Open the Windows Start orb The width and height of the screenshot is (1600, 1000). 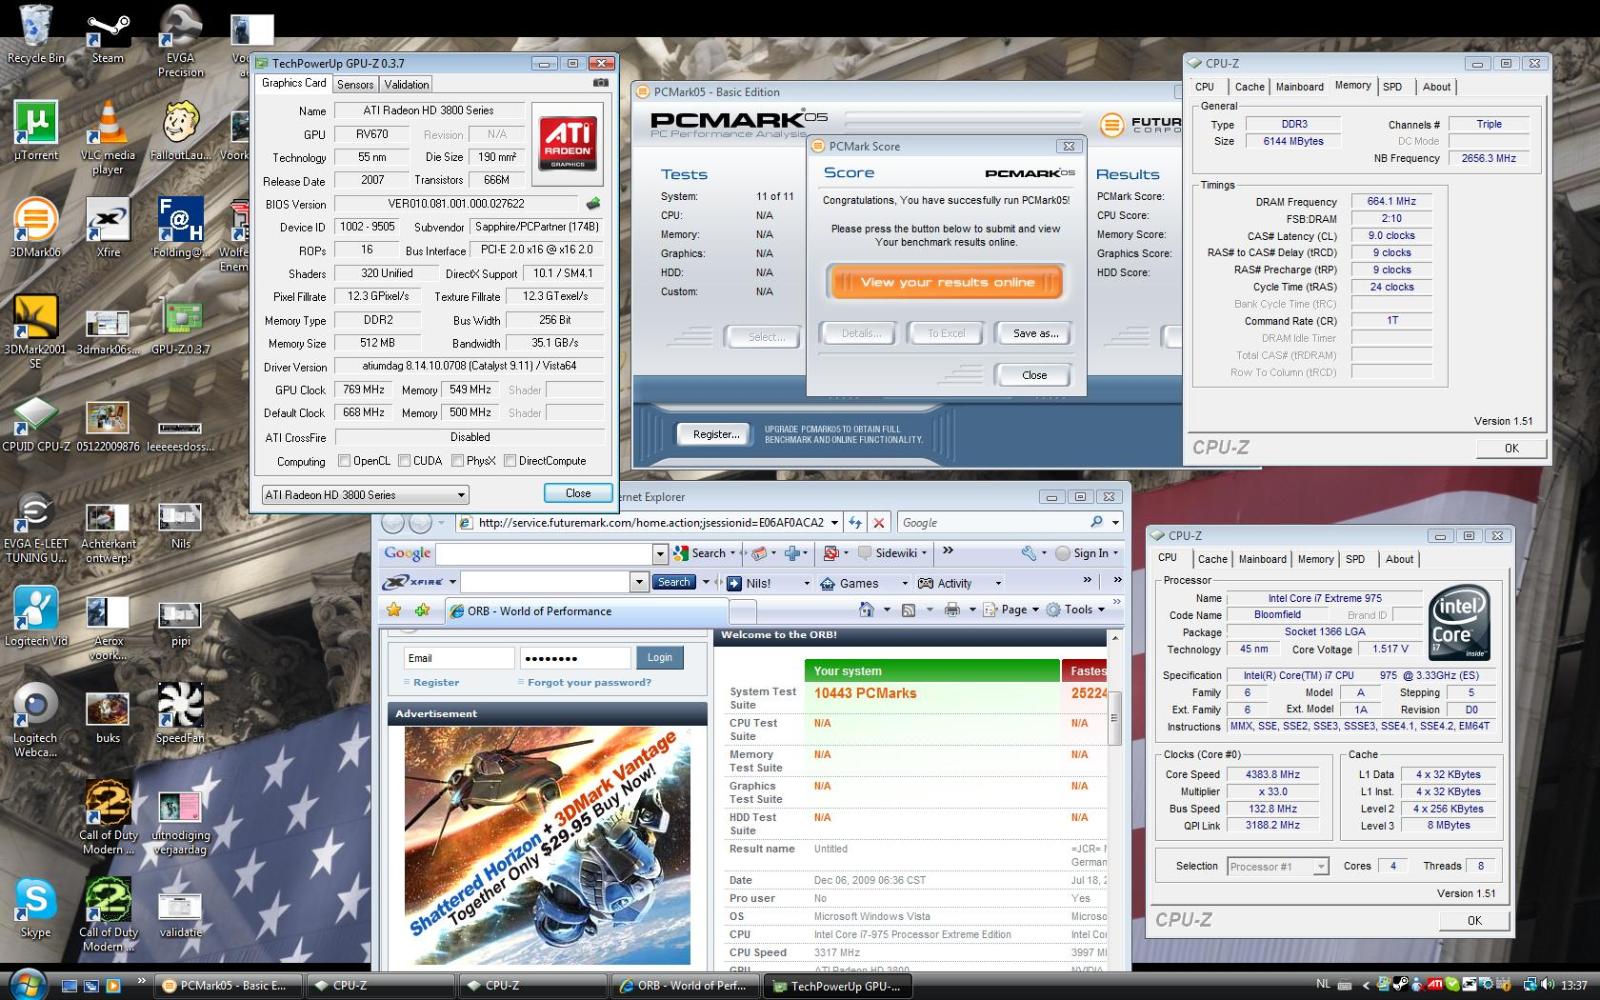pyautogui.click(x=27, y=984)
